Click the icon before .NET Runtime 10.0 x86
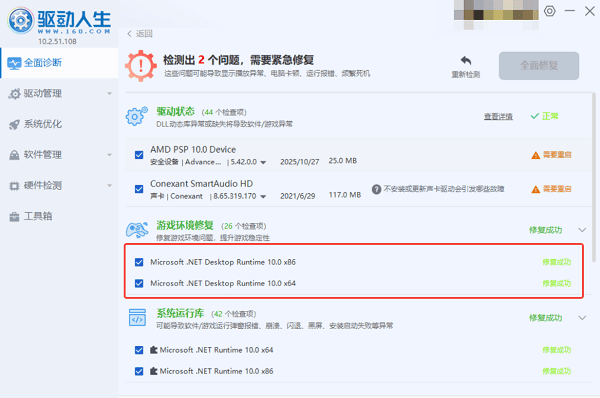The height and width of the screenshot is (398, 600). [154, 371]
